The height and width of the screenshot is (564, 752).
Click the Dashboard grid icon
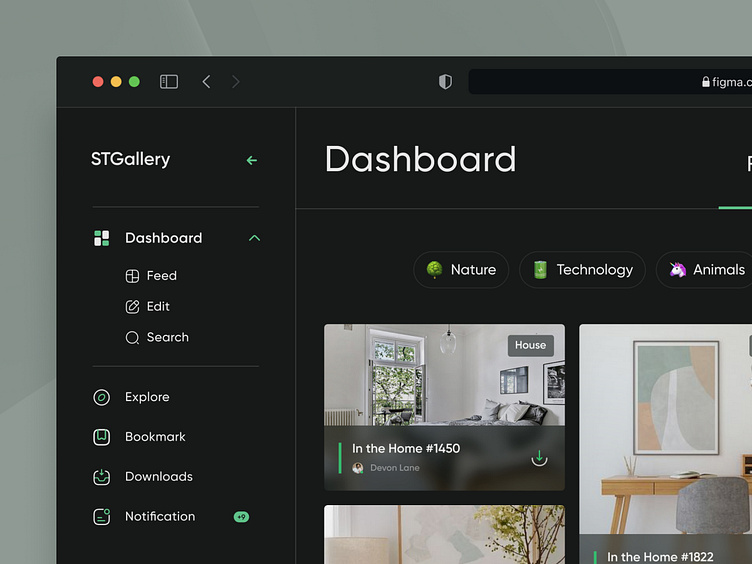click(x=101, y=238)
